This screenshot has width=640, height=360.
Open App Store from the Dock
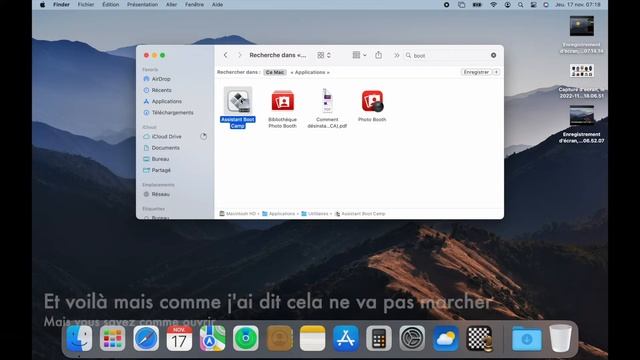tap(346, 338)
